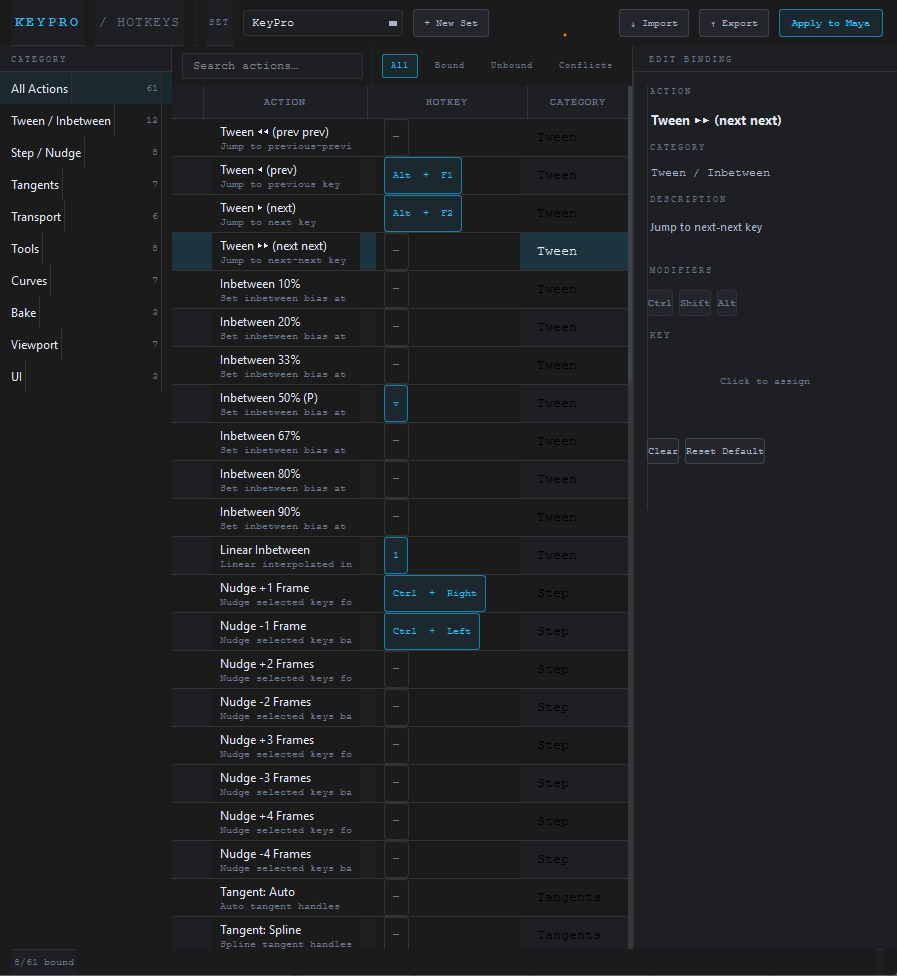Sort by the HOTKEY column header

click(x=446, y=102)
